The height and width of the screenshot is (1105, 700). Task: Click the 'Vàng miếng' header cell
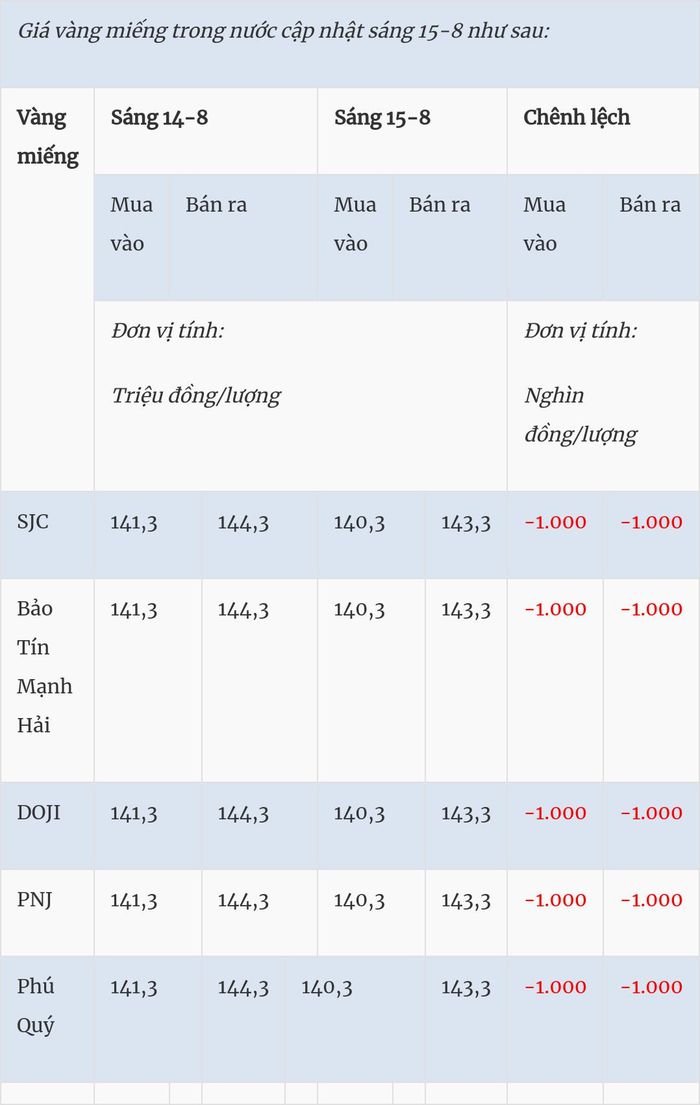(x=47, y=137)
